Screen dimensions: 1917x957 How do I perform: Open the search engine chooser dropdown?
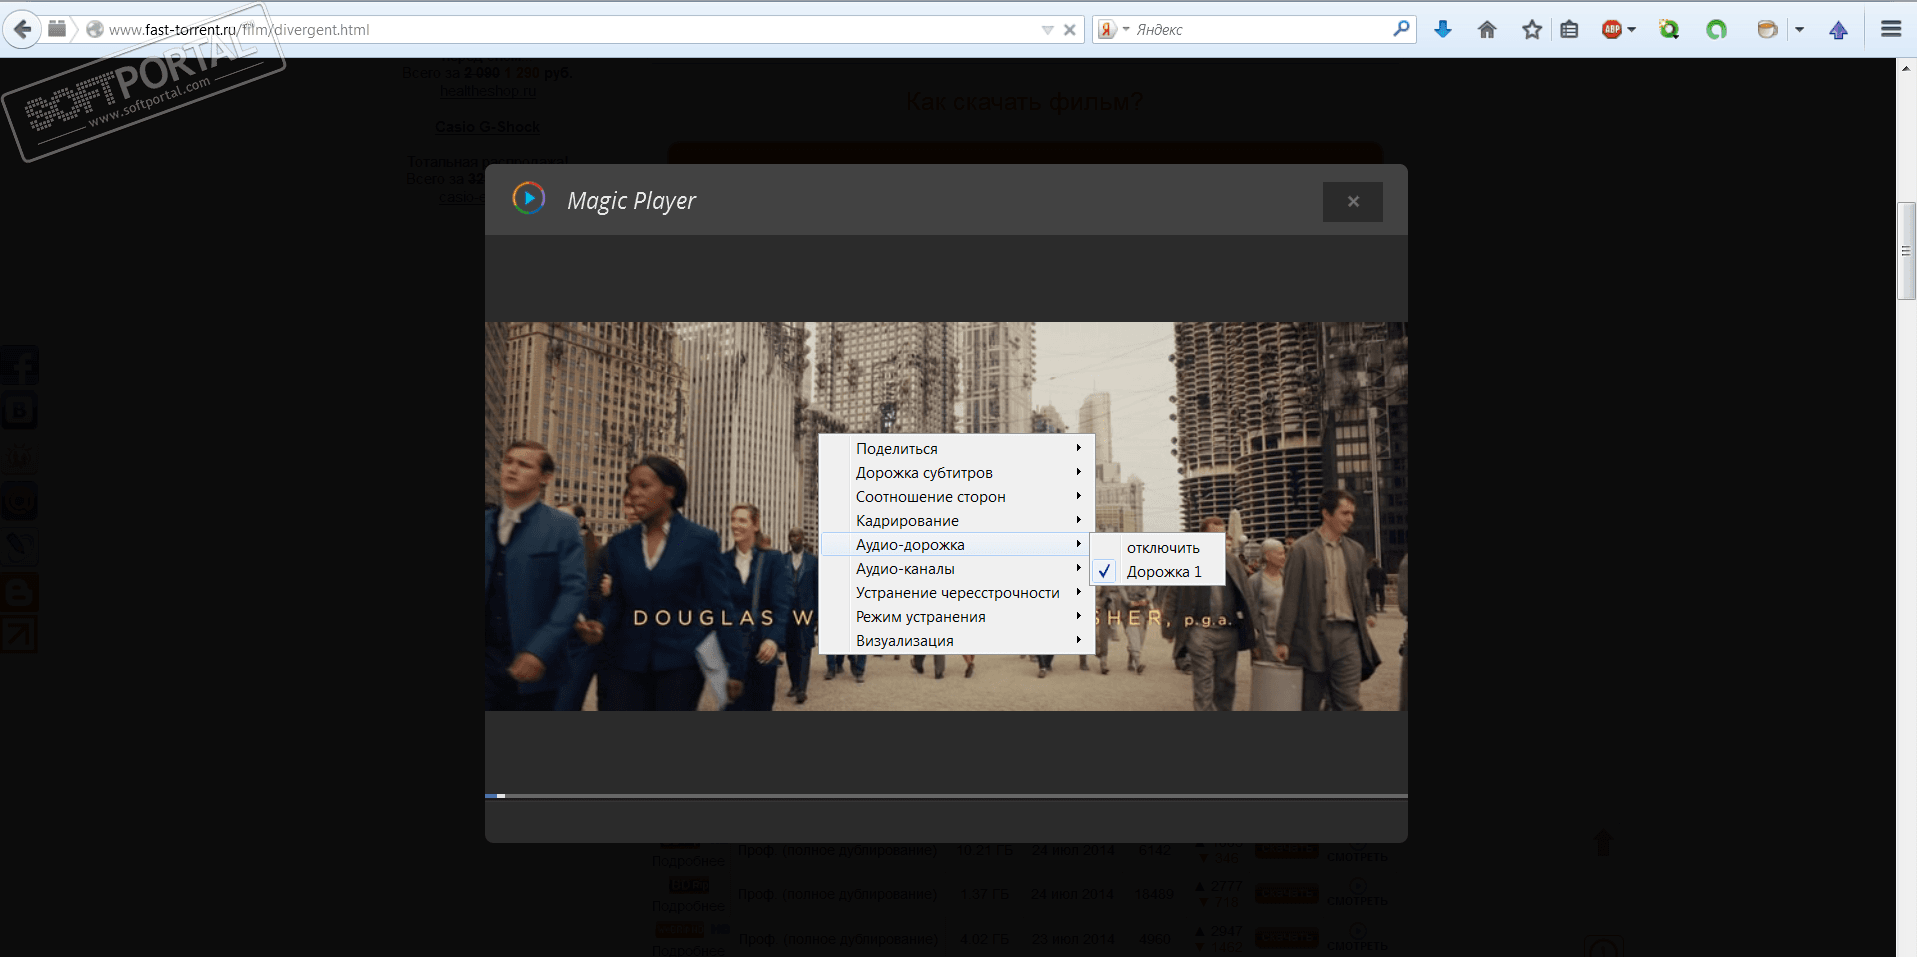coord(1126,30)
